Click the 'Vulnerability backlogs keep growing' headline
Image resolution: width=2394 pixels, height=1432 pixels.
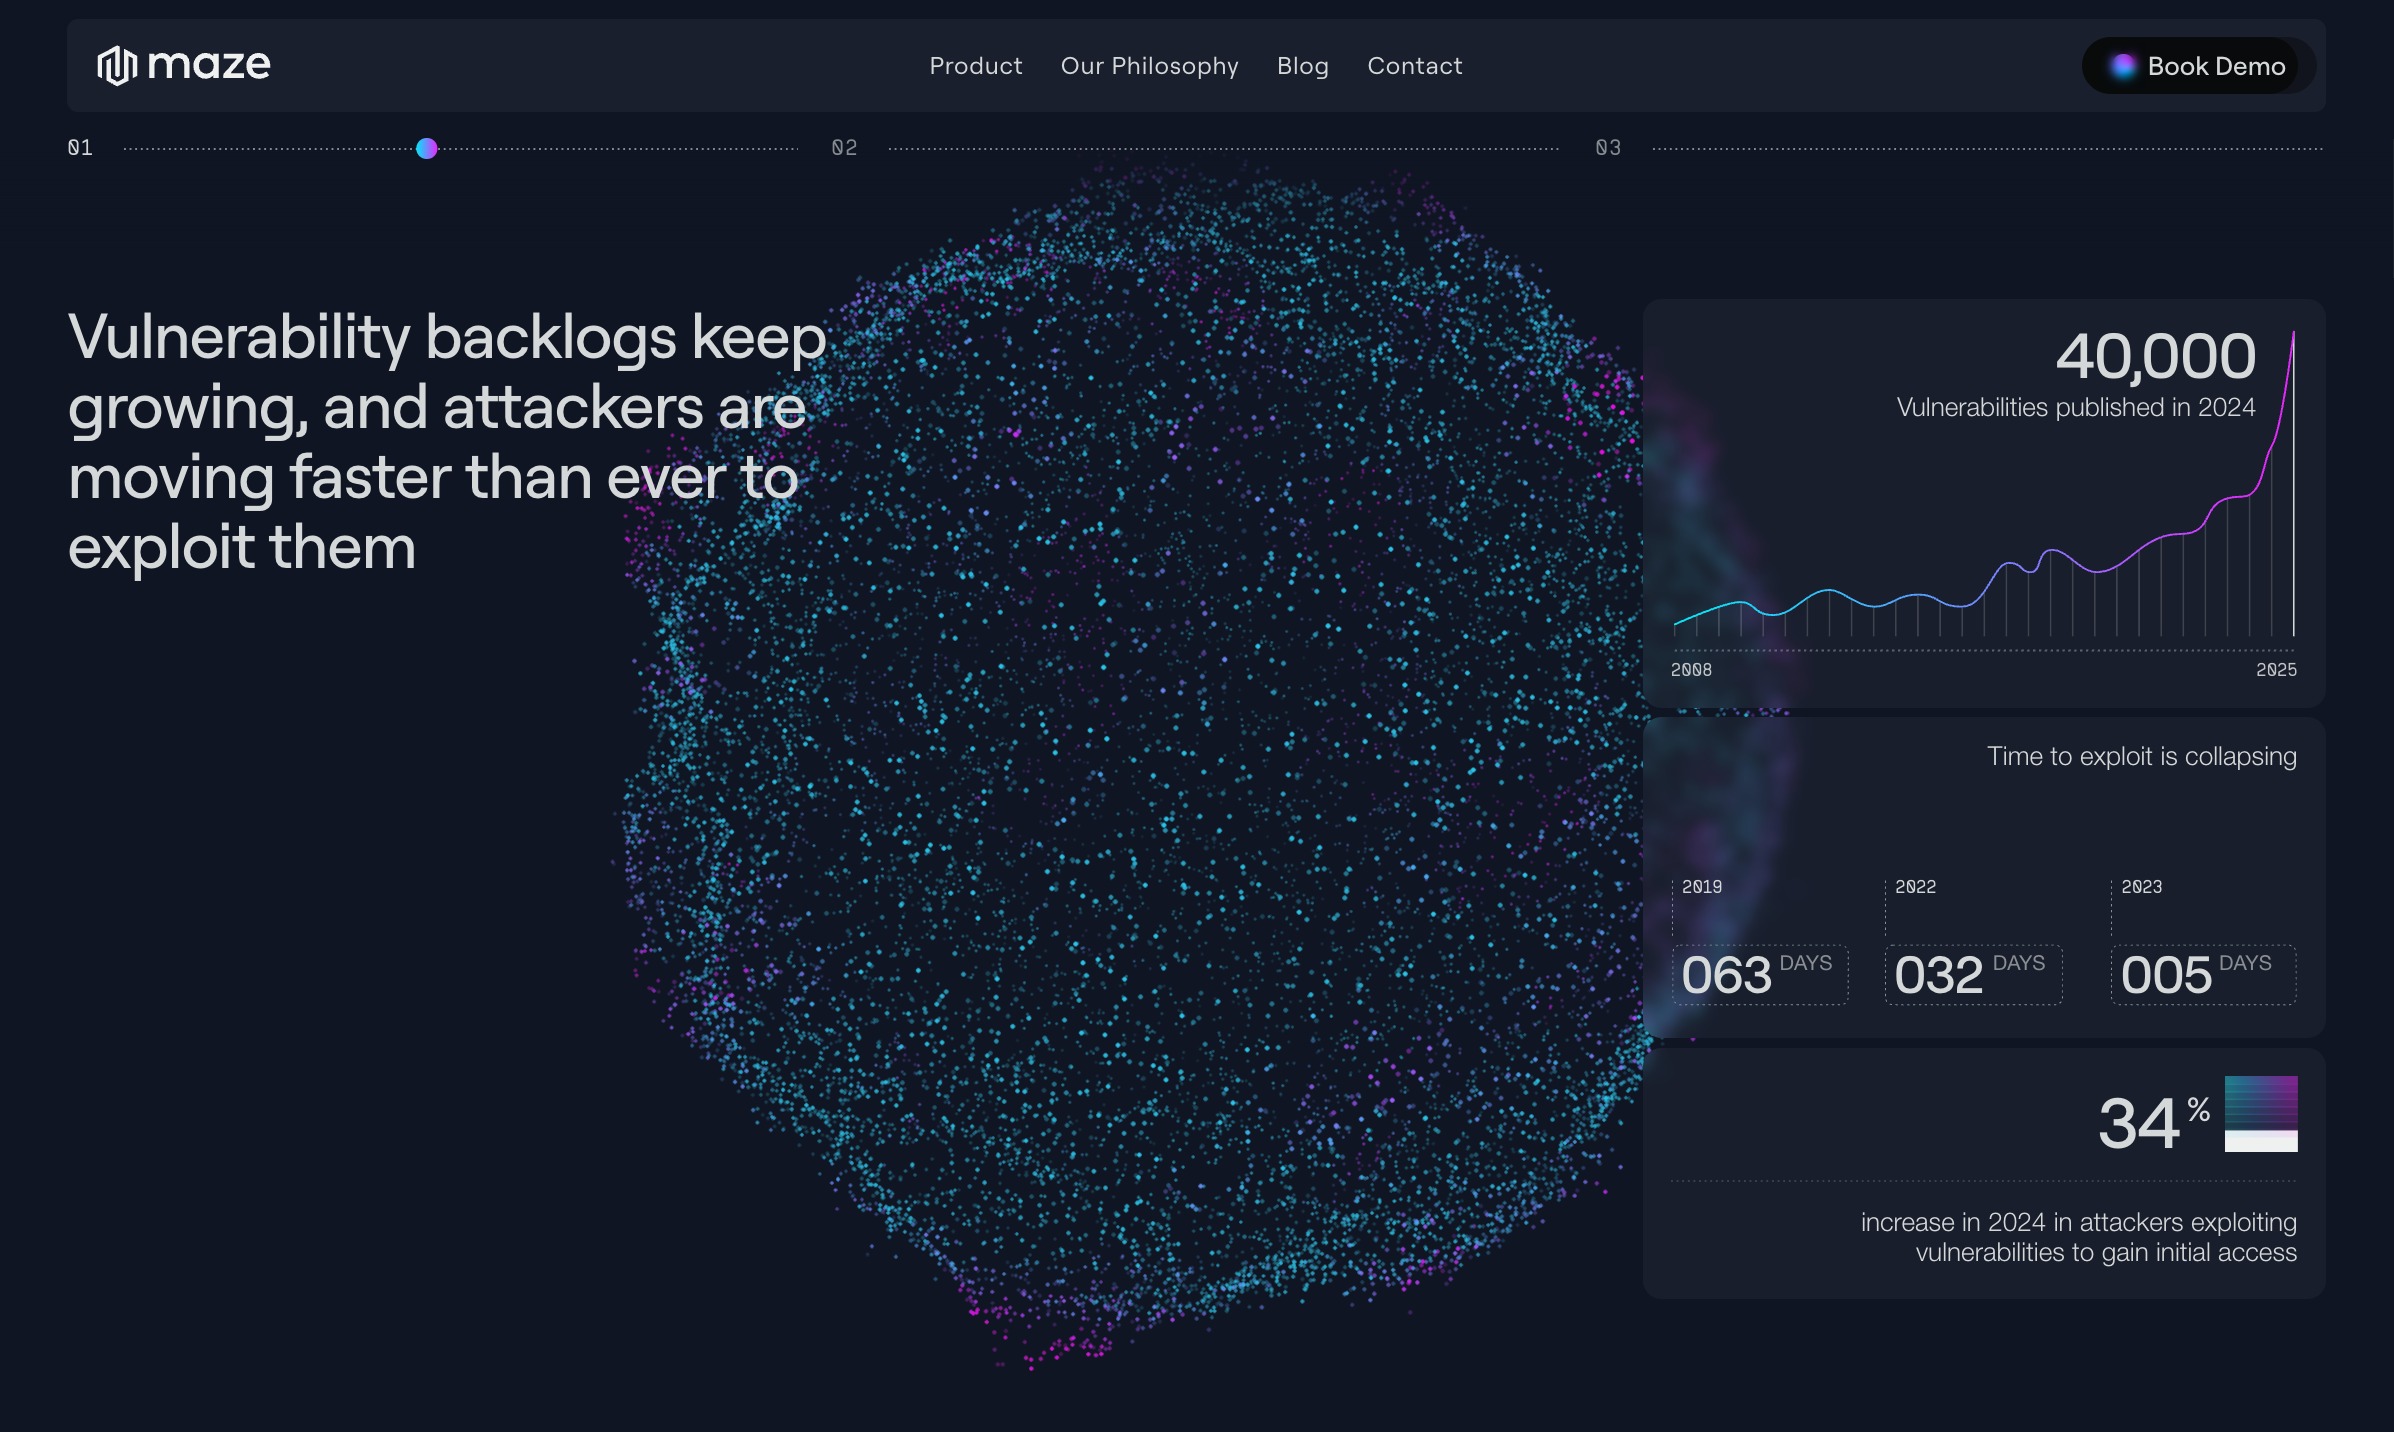click(x=447, y=442)
